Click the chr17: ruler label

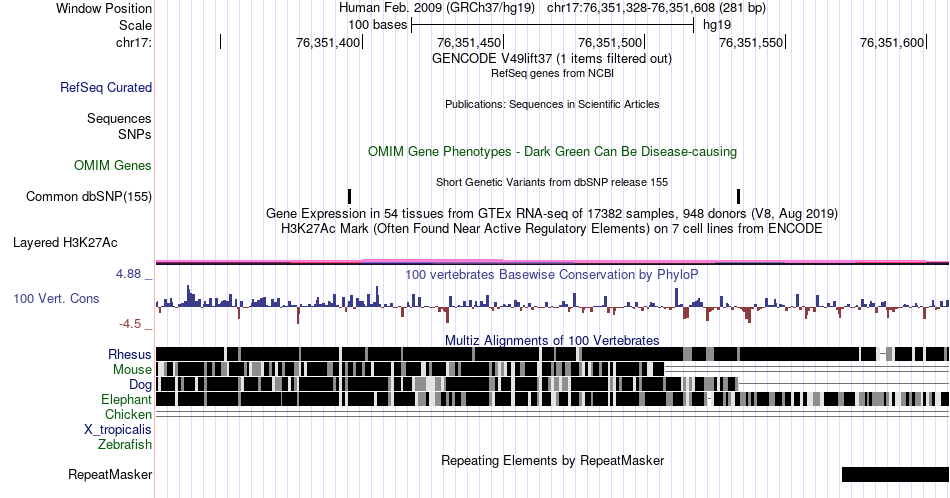point(133,42)
